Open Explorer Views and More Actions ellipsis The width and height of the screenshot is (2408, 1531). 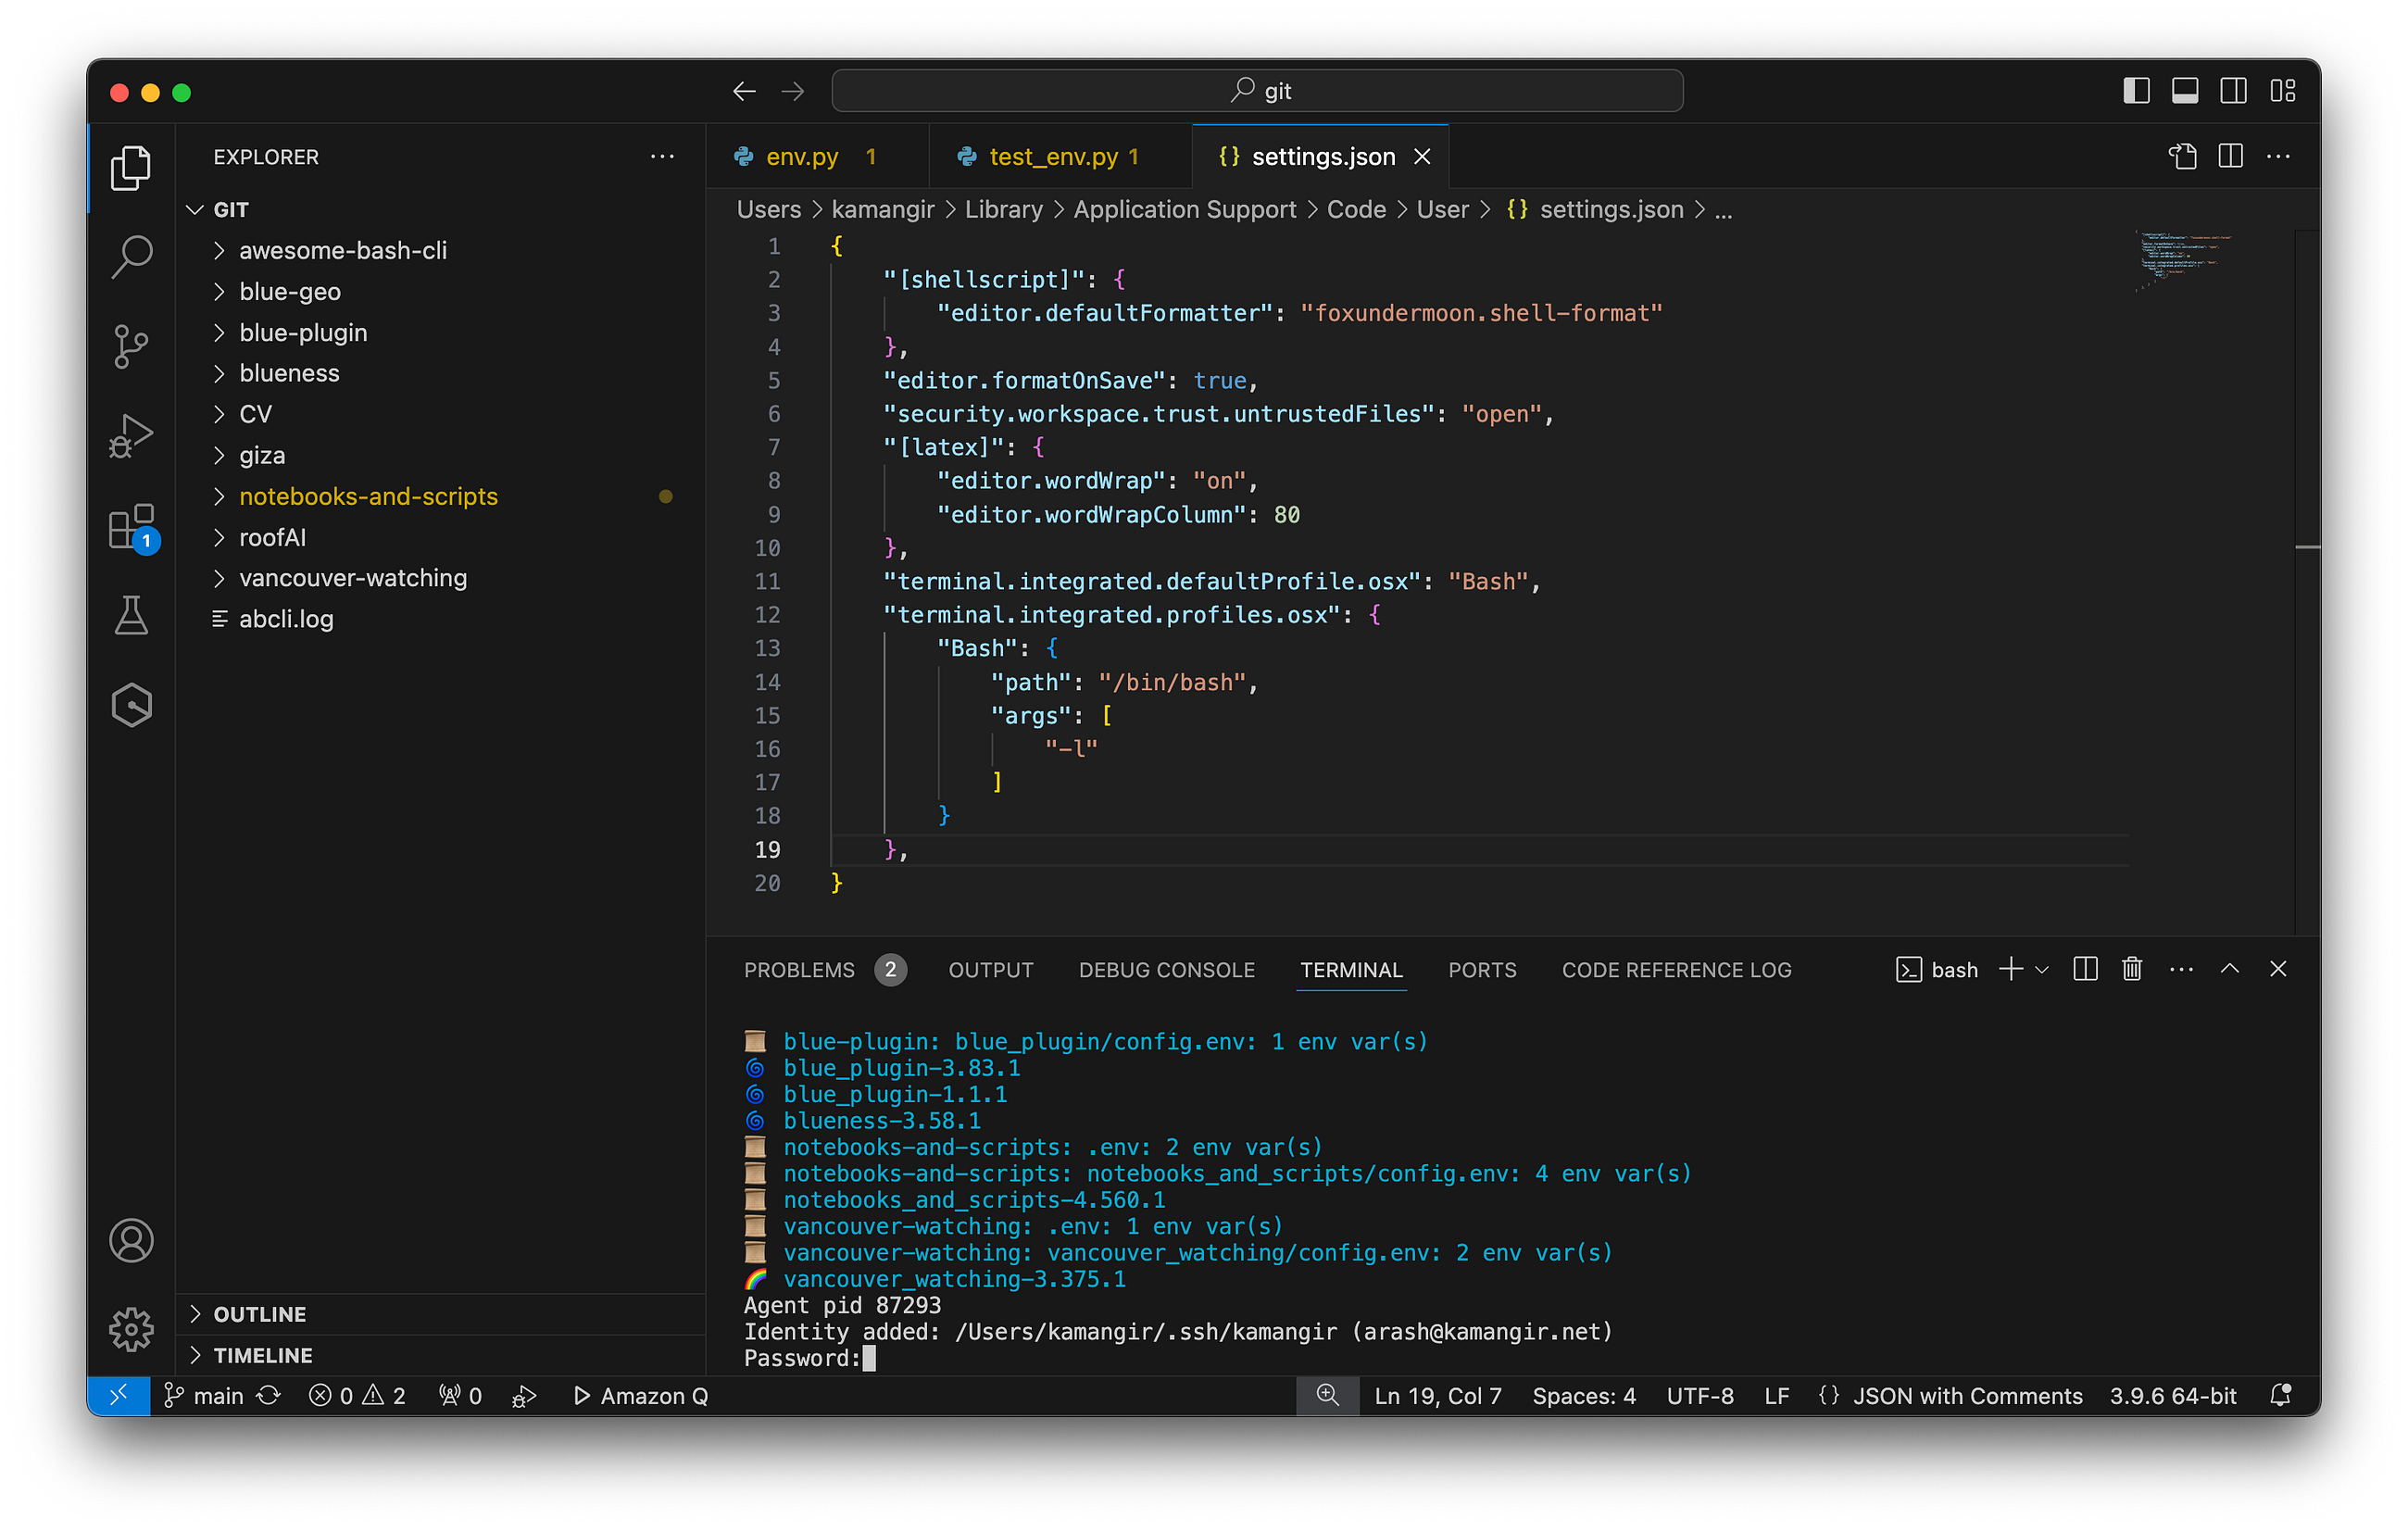pos(662,157)
